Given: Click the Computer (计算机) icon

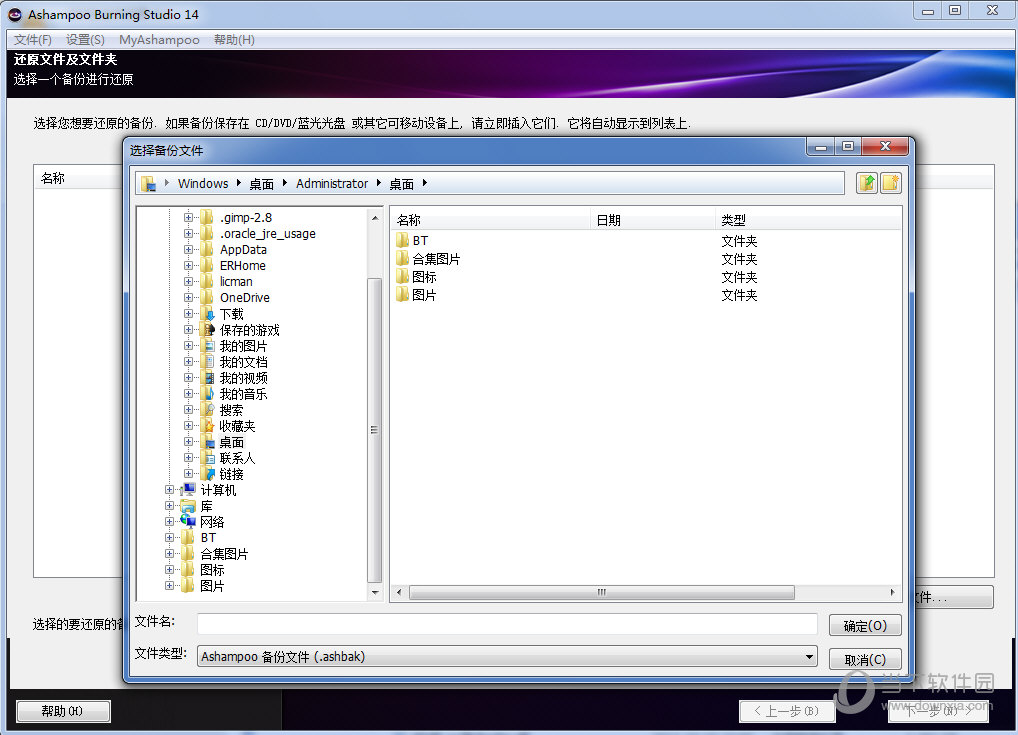Looking at the screenshot, I should tap(188, 490).
